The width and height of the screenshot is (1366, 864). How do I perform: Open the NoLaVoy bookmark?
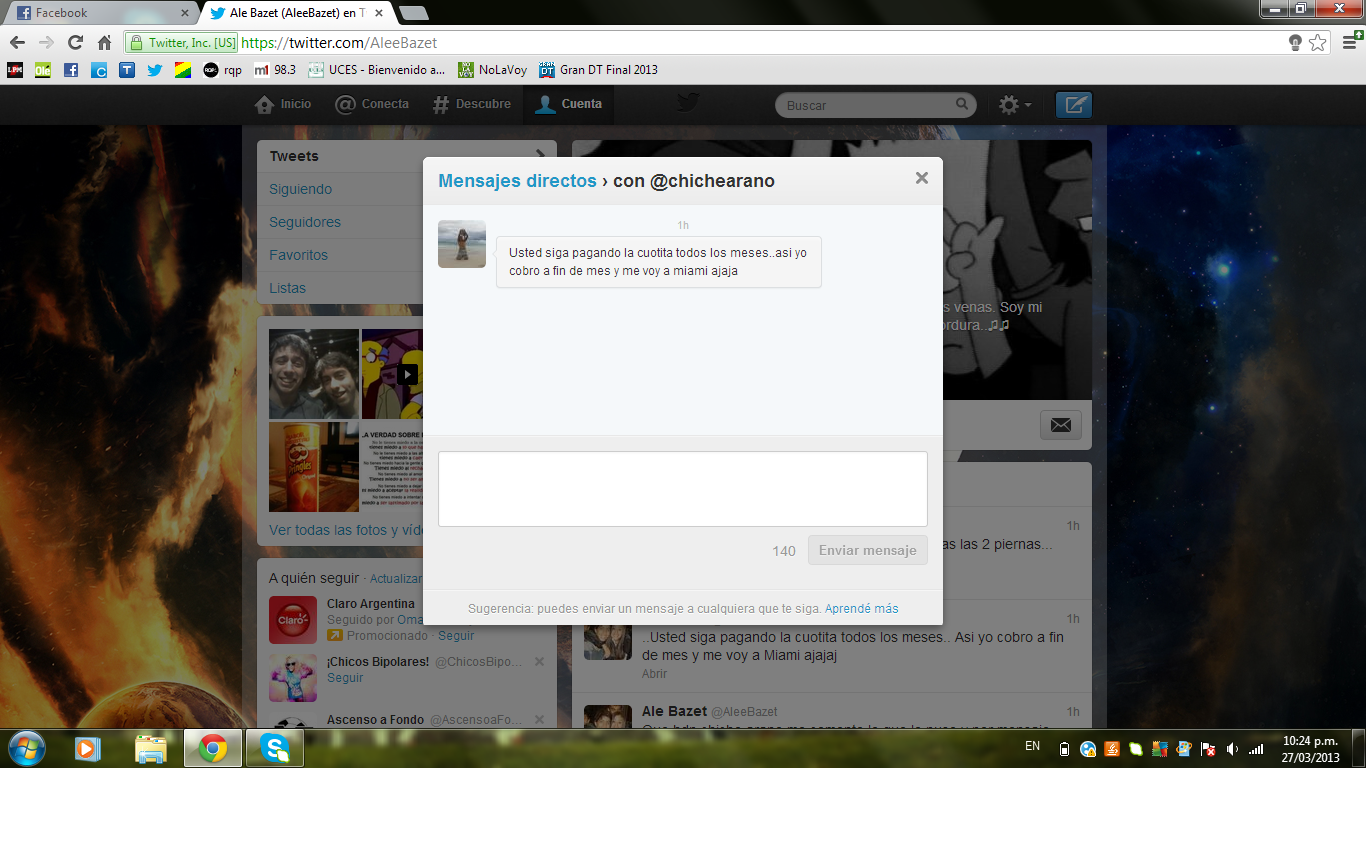click(493, 70)
